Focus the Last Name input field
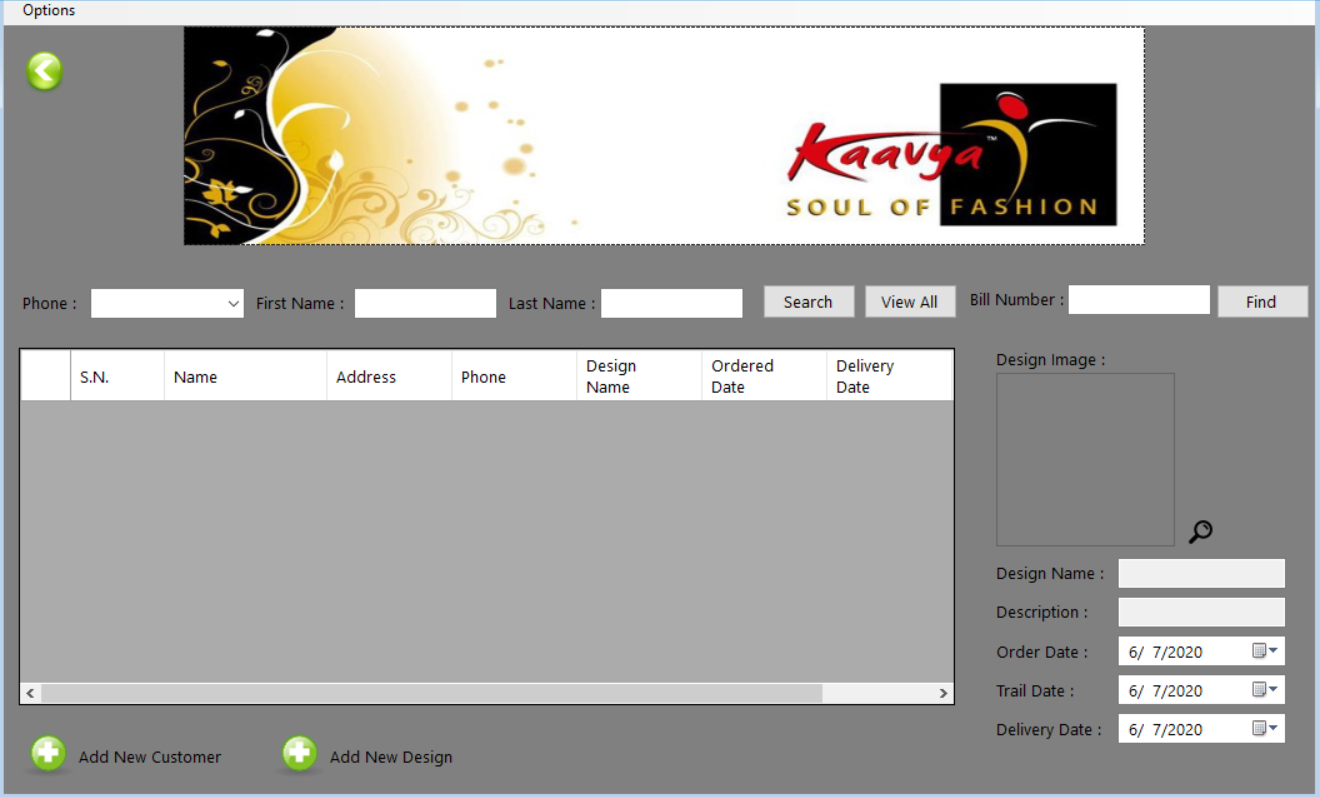This screenshot has height=797, width=1320. point(671,303)
